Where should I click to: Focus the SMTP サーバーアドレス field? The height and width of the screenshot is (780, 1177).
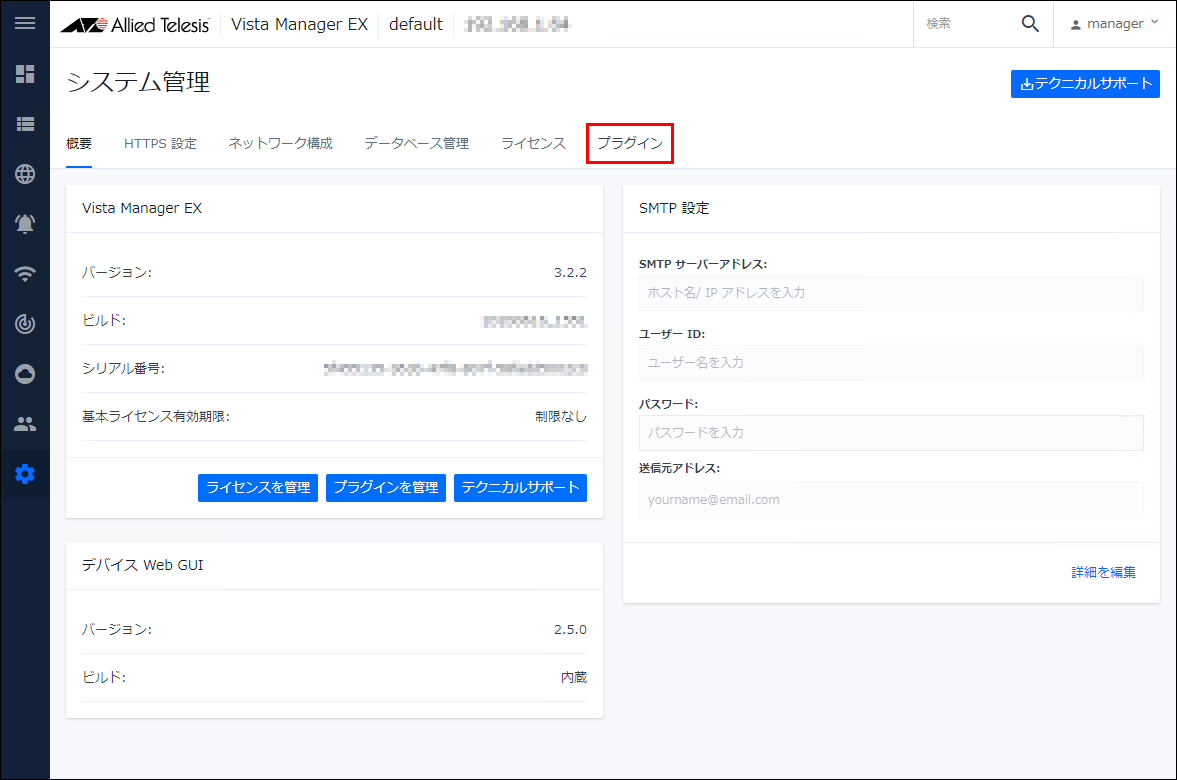891,293
